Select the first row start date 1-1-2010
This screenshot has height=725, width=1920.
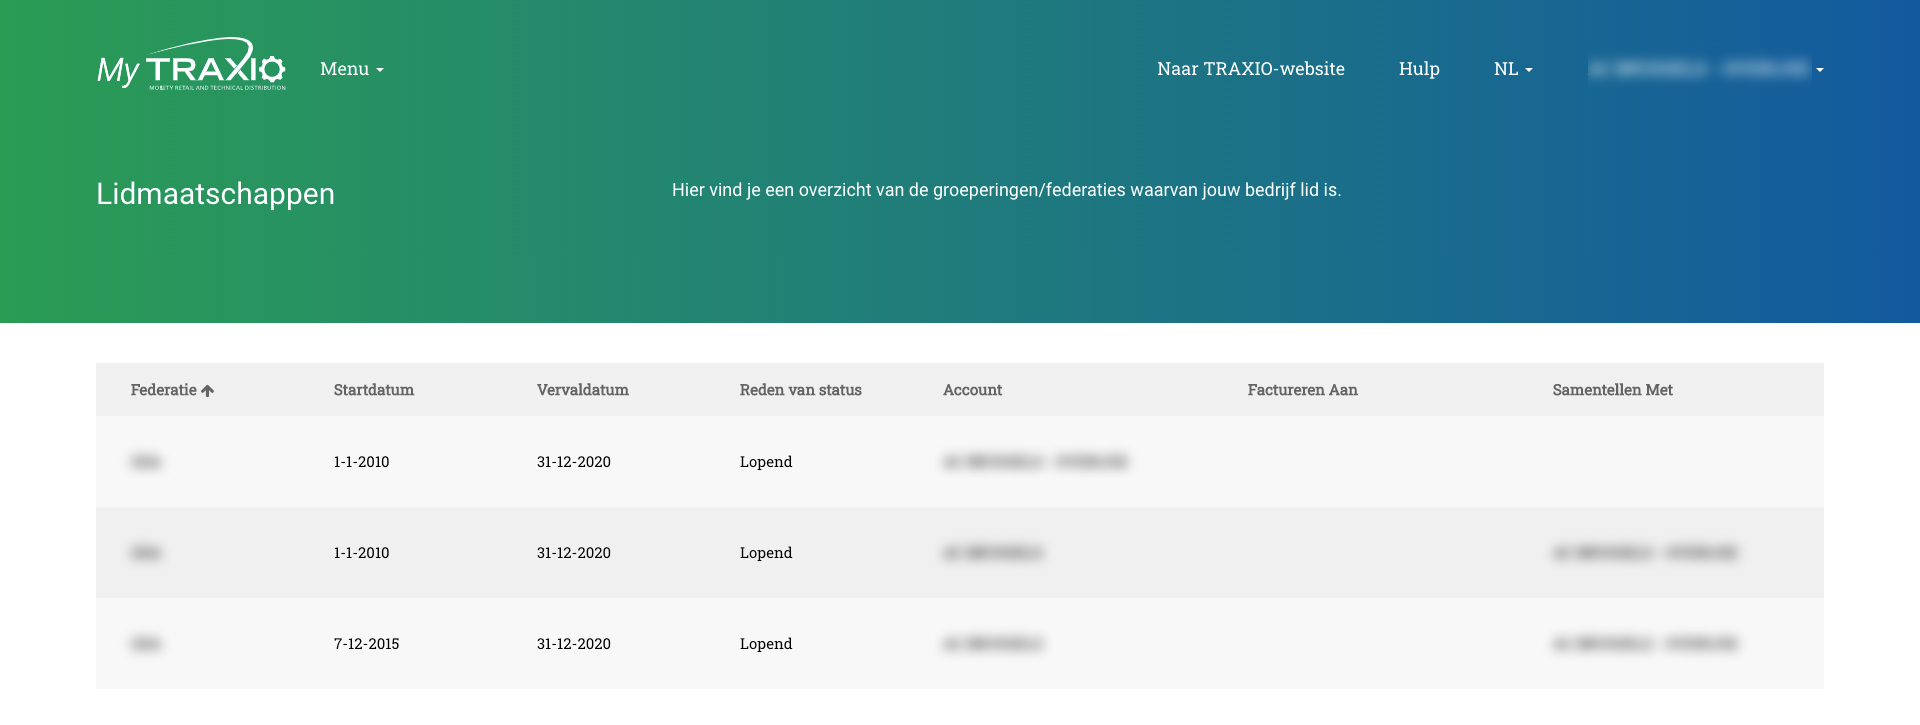point(361,462)
